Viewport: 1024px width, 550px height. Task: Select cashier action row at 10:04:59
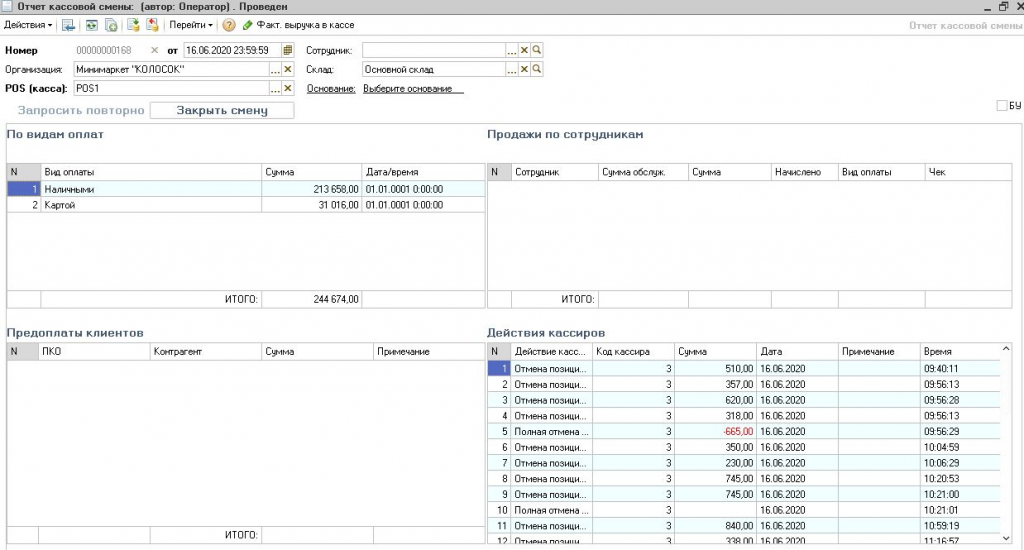744,447
